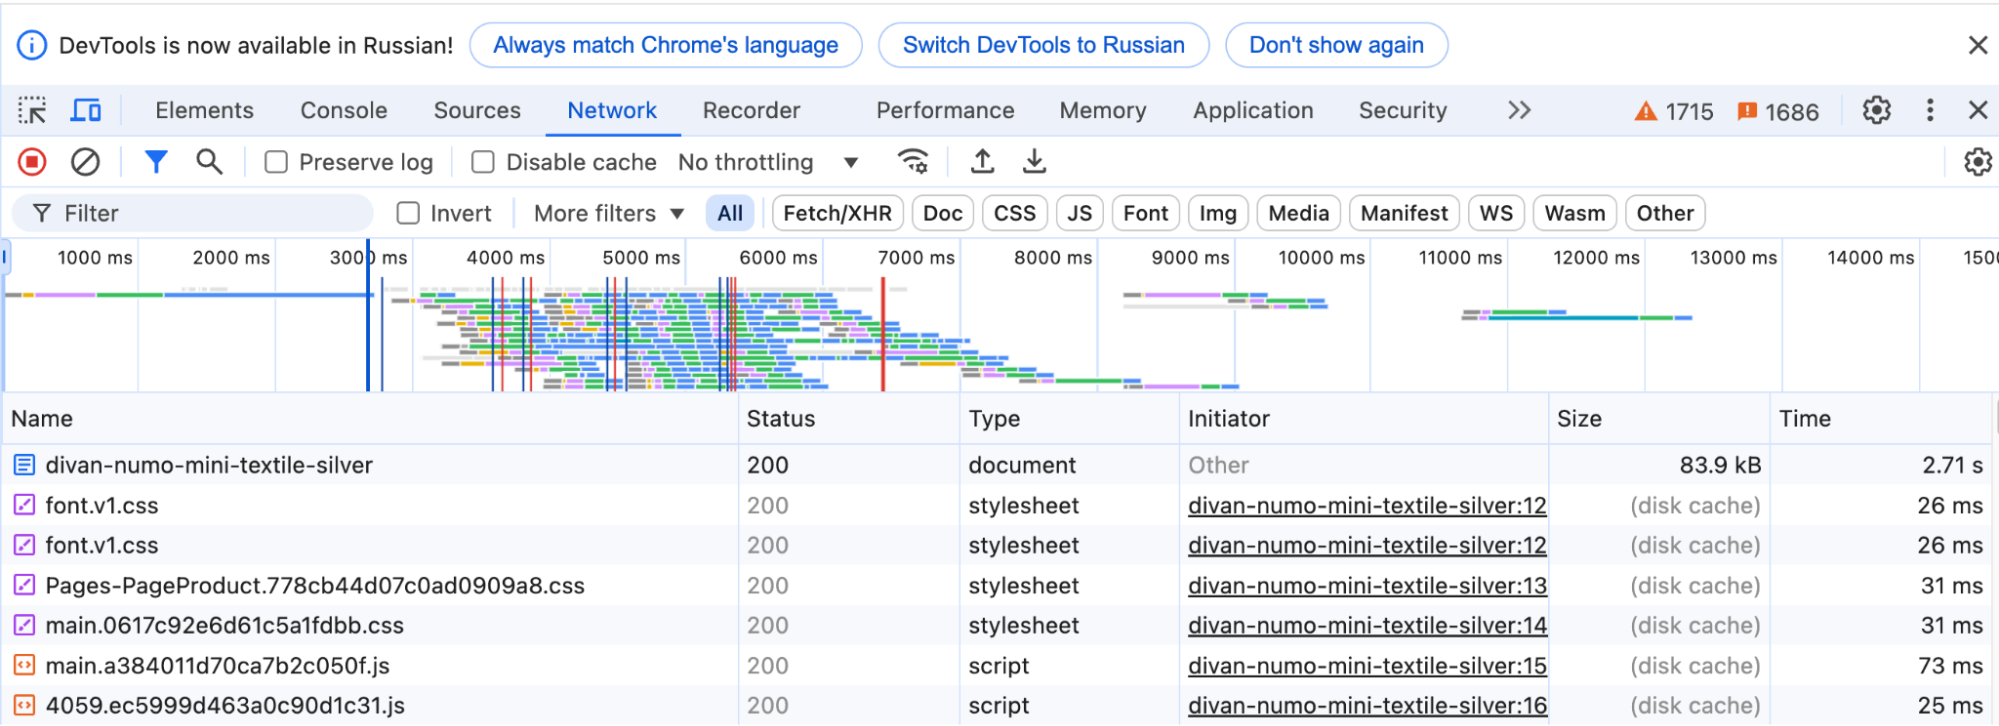
Task: Open network conditions wifi icon
Action: click(x=913, y=162)
